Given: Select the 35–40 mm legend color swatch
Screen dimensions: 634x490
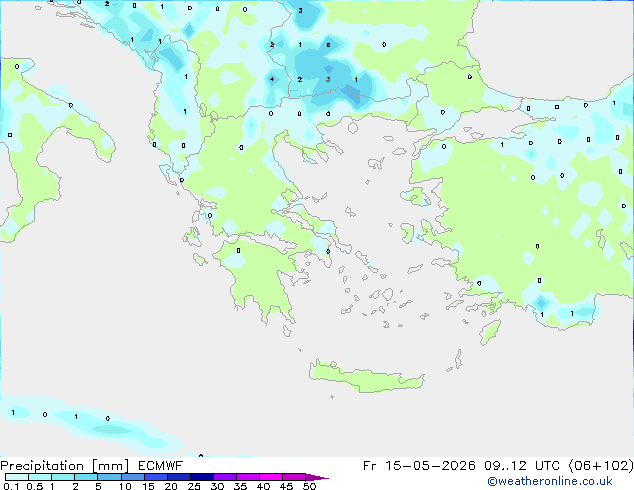Looking at the screenshot, I should point(248,477).
